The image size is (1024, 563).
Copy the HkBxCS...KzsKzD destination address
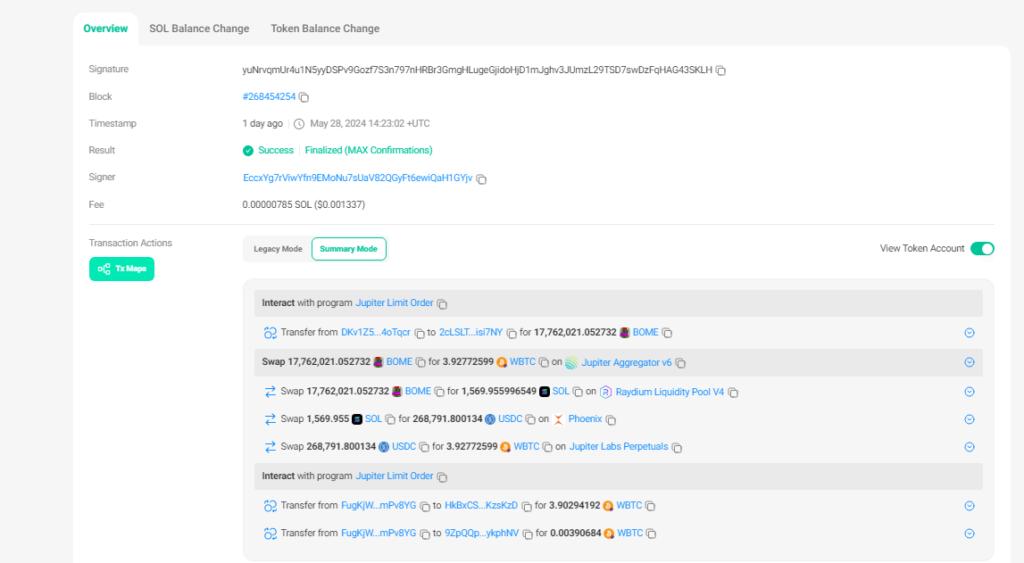[526, 507]
